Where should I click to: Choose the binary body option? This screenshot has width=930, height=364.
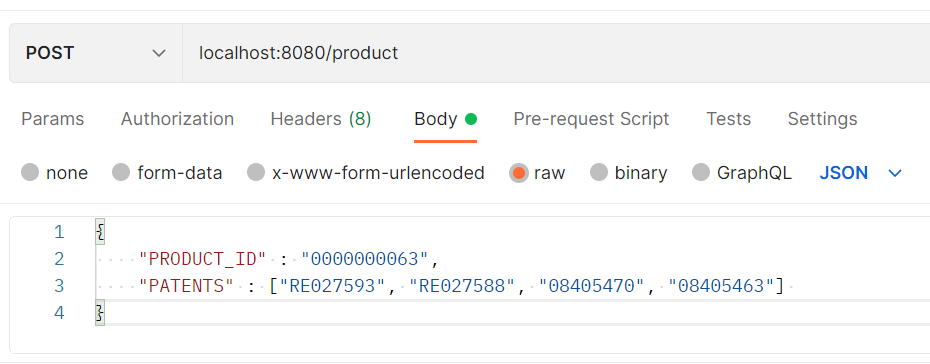(599, 173)
